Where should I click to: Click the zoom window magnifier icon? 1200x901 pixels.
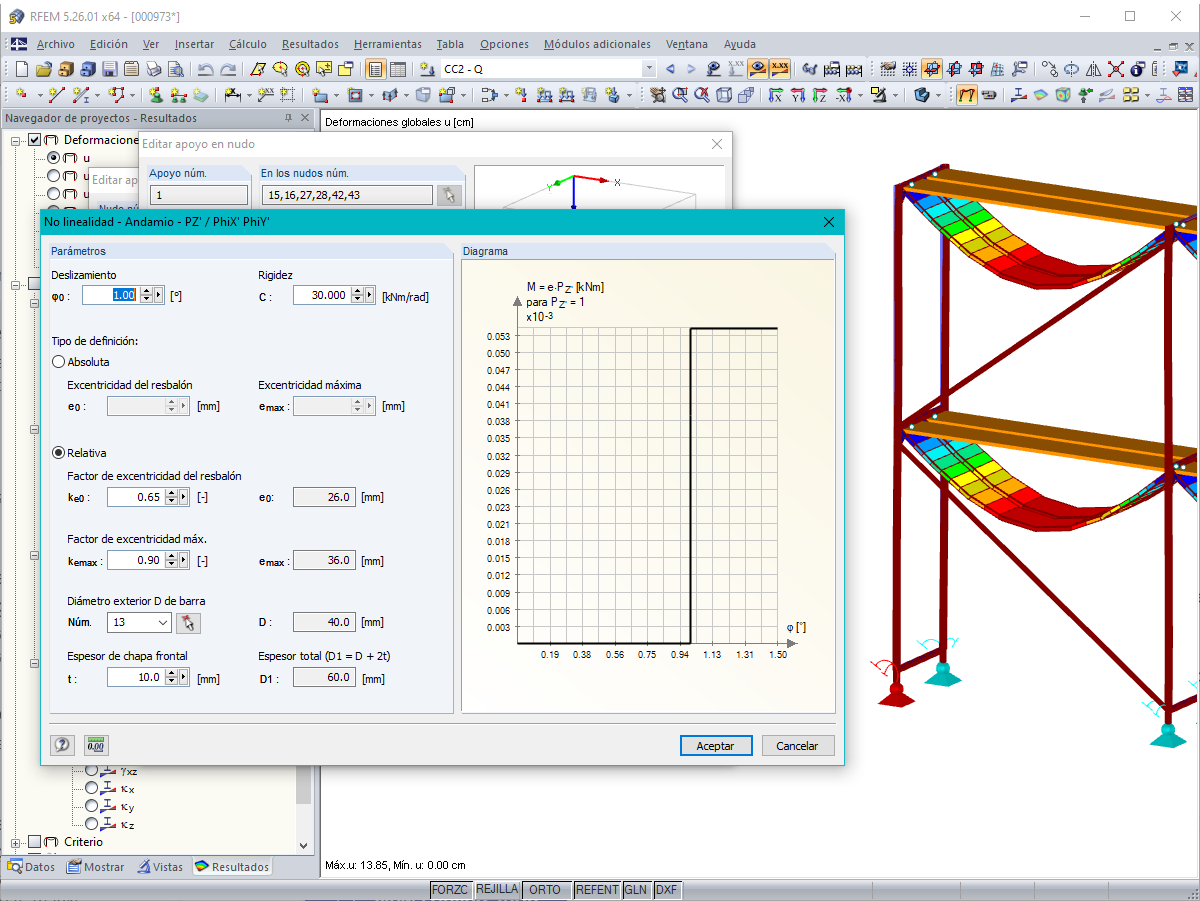pos(680,95)
